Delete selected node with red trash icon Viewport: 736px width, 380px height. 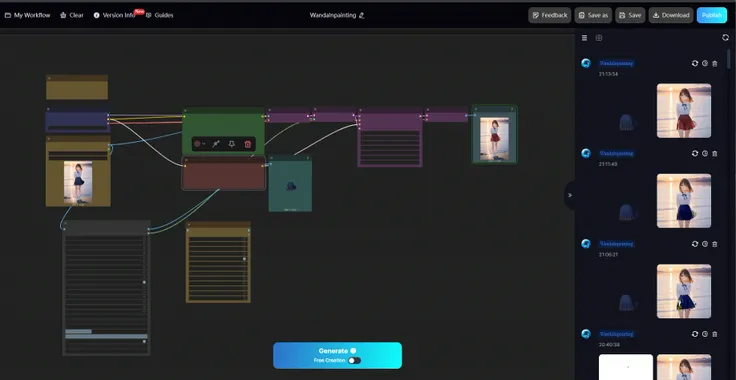[x=248, y=144]
